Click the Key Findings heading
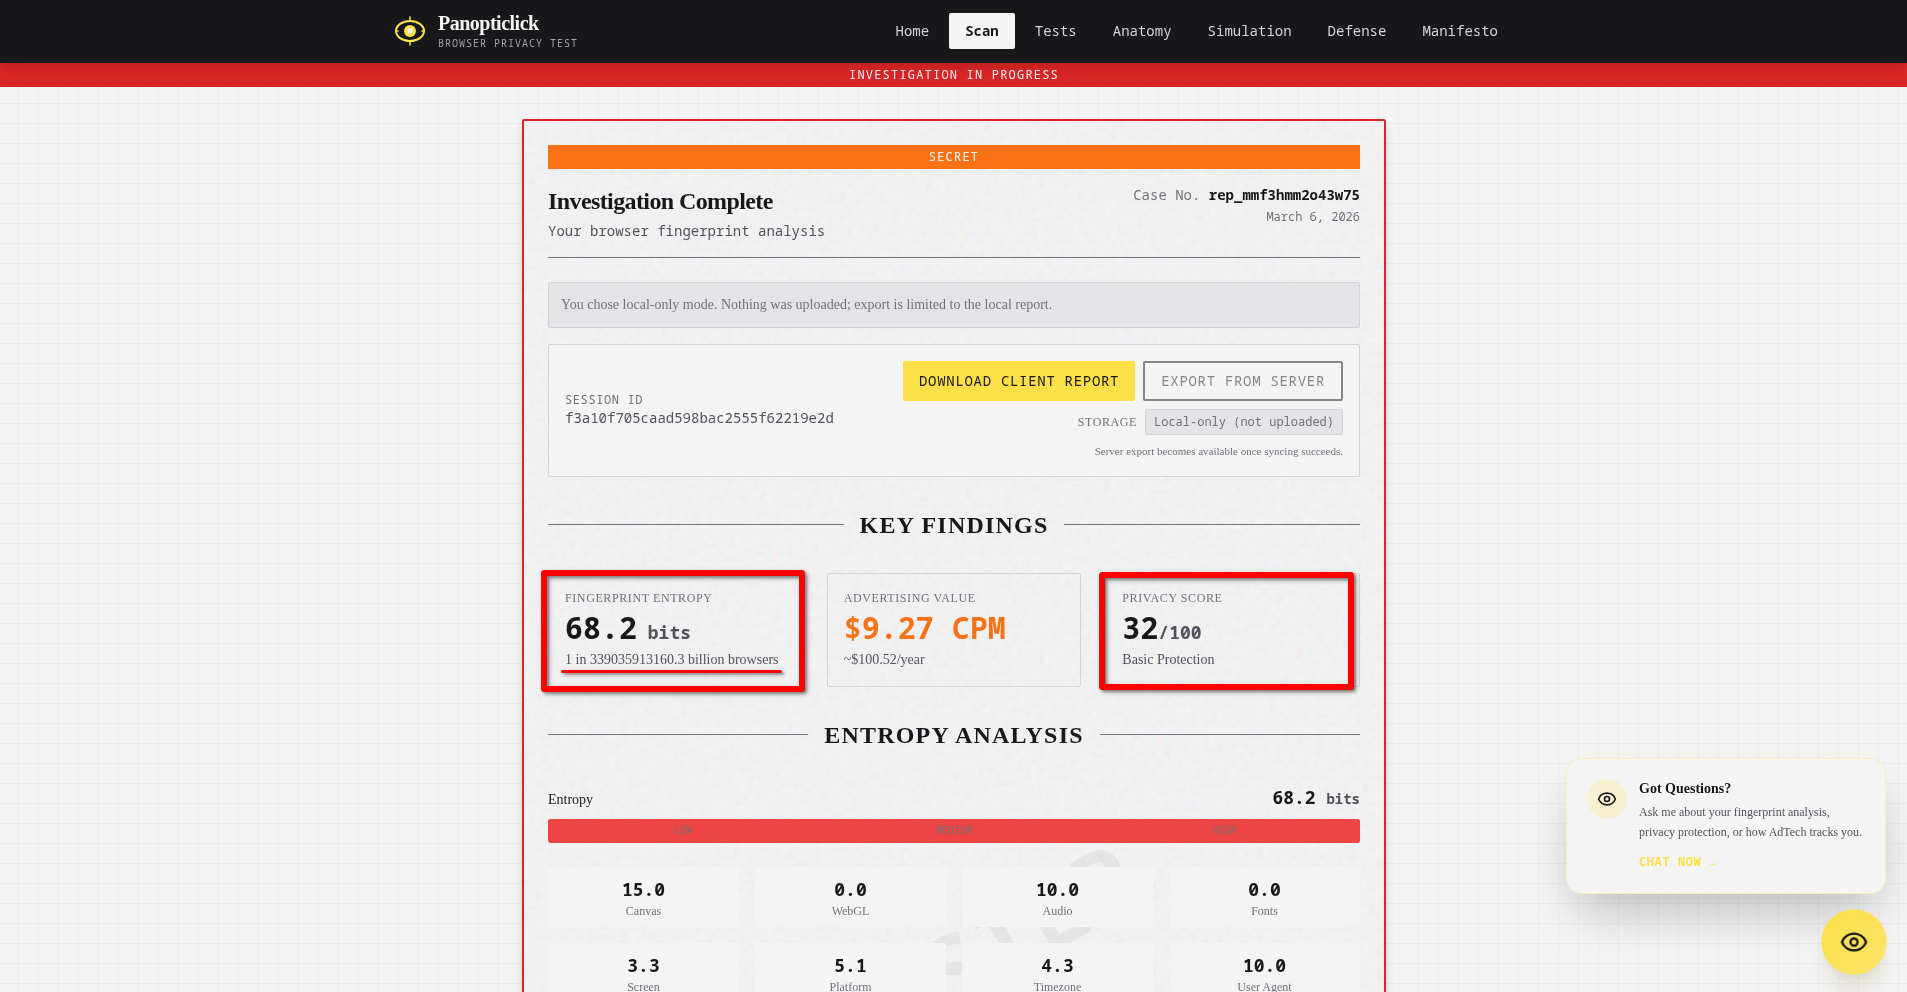 click(953, 525)
